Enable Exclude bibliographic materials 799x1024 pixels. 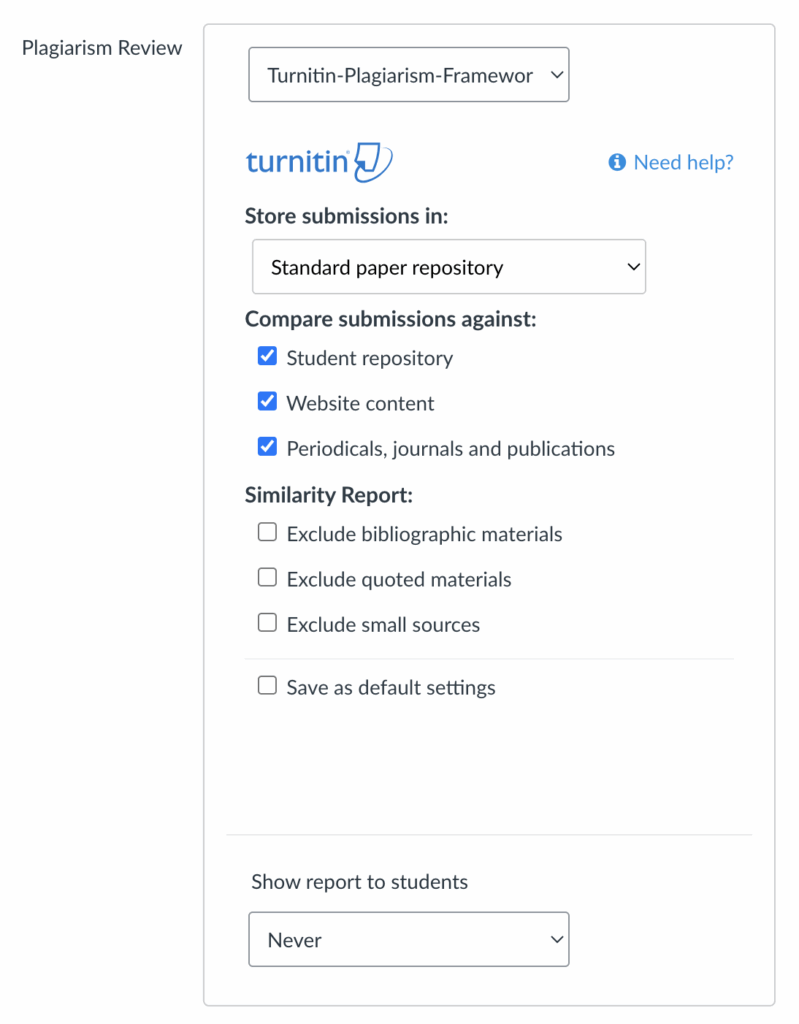267,532
